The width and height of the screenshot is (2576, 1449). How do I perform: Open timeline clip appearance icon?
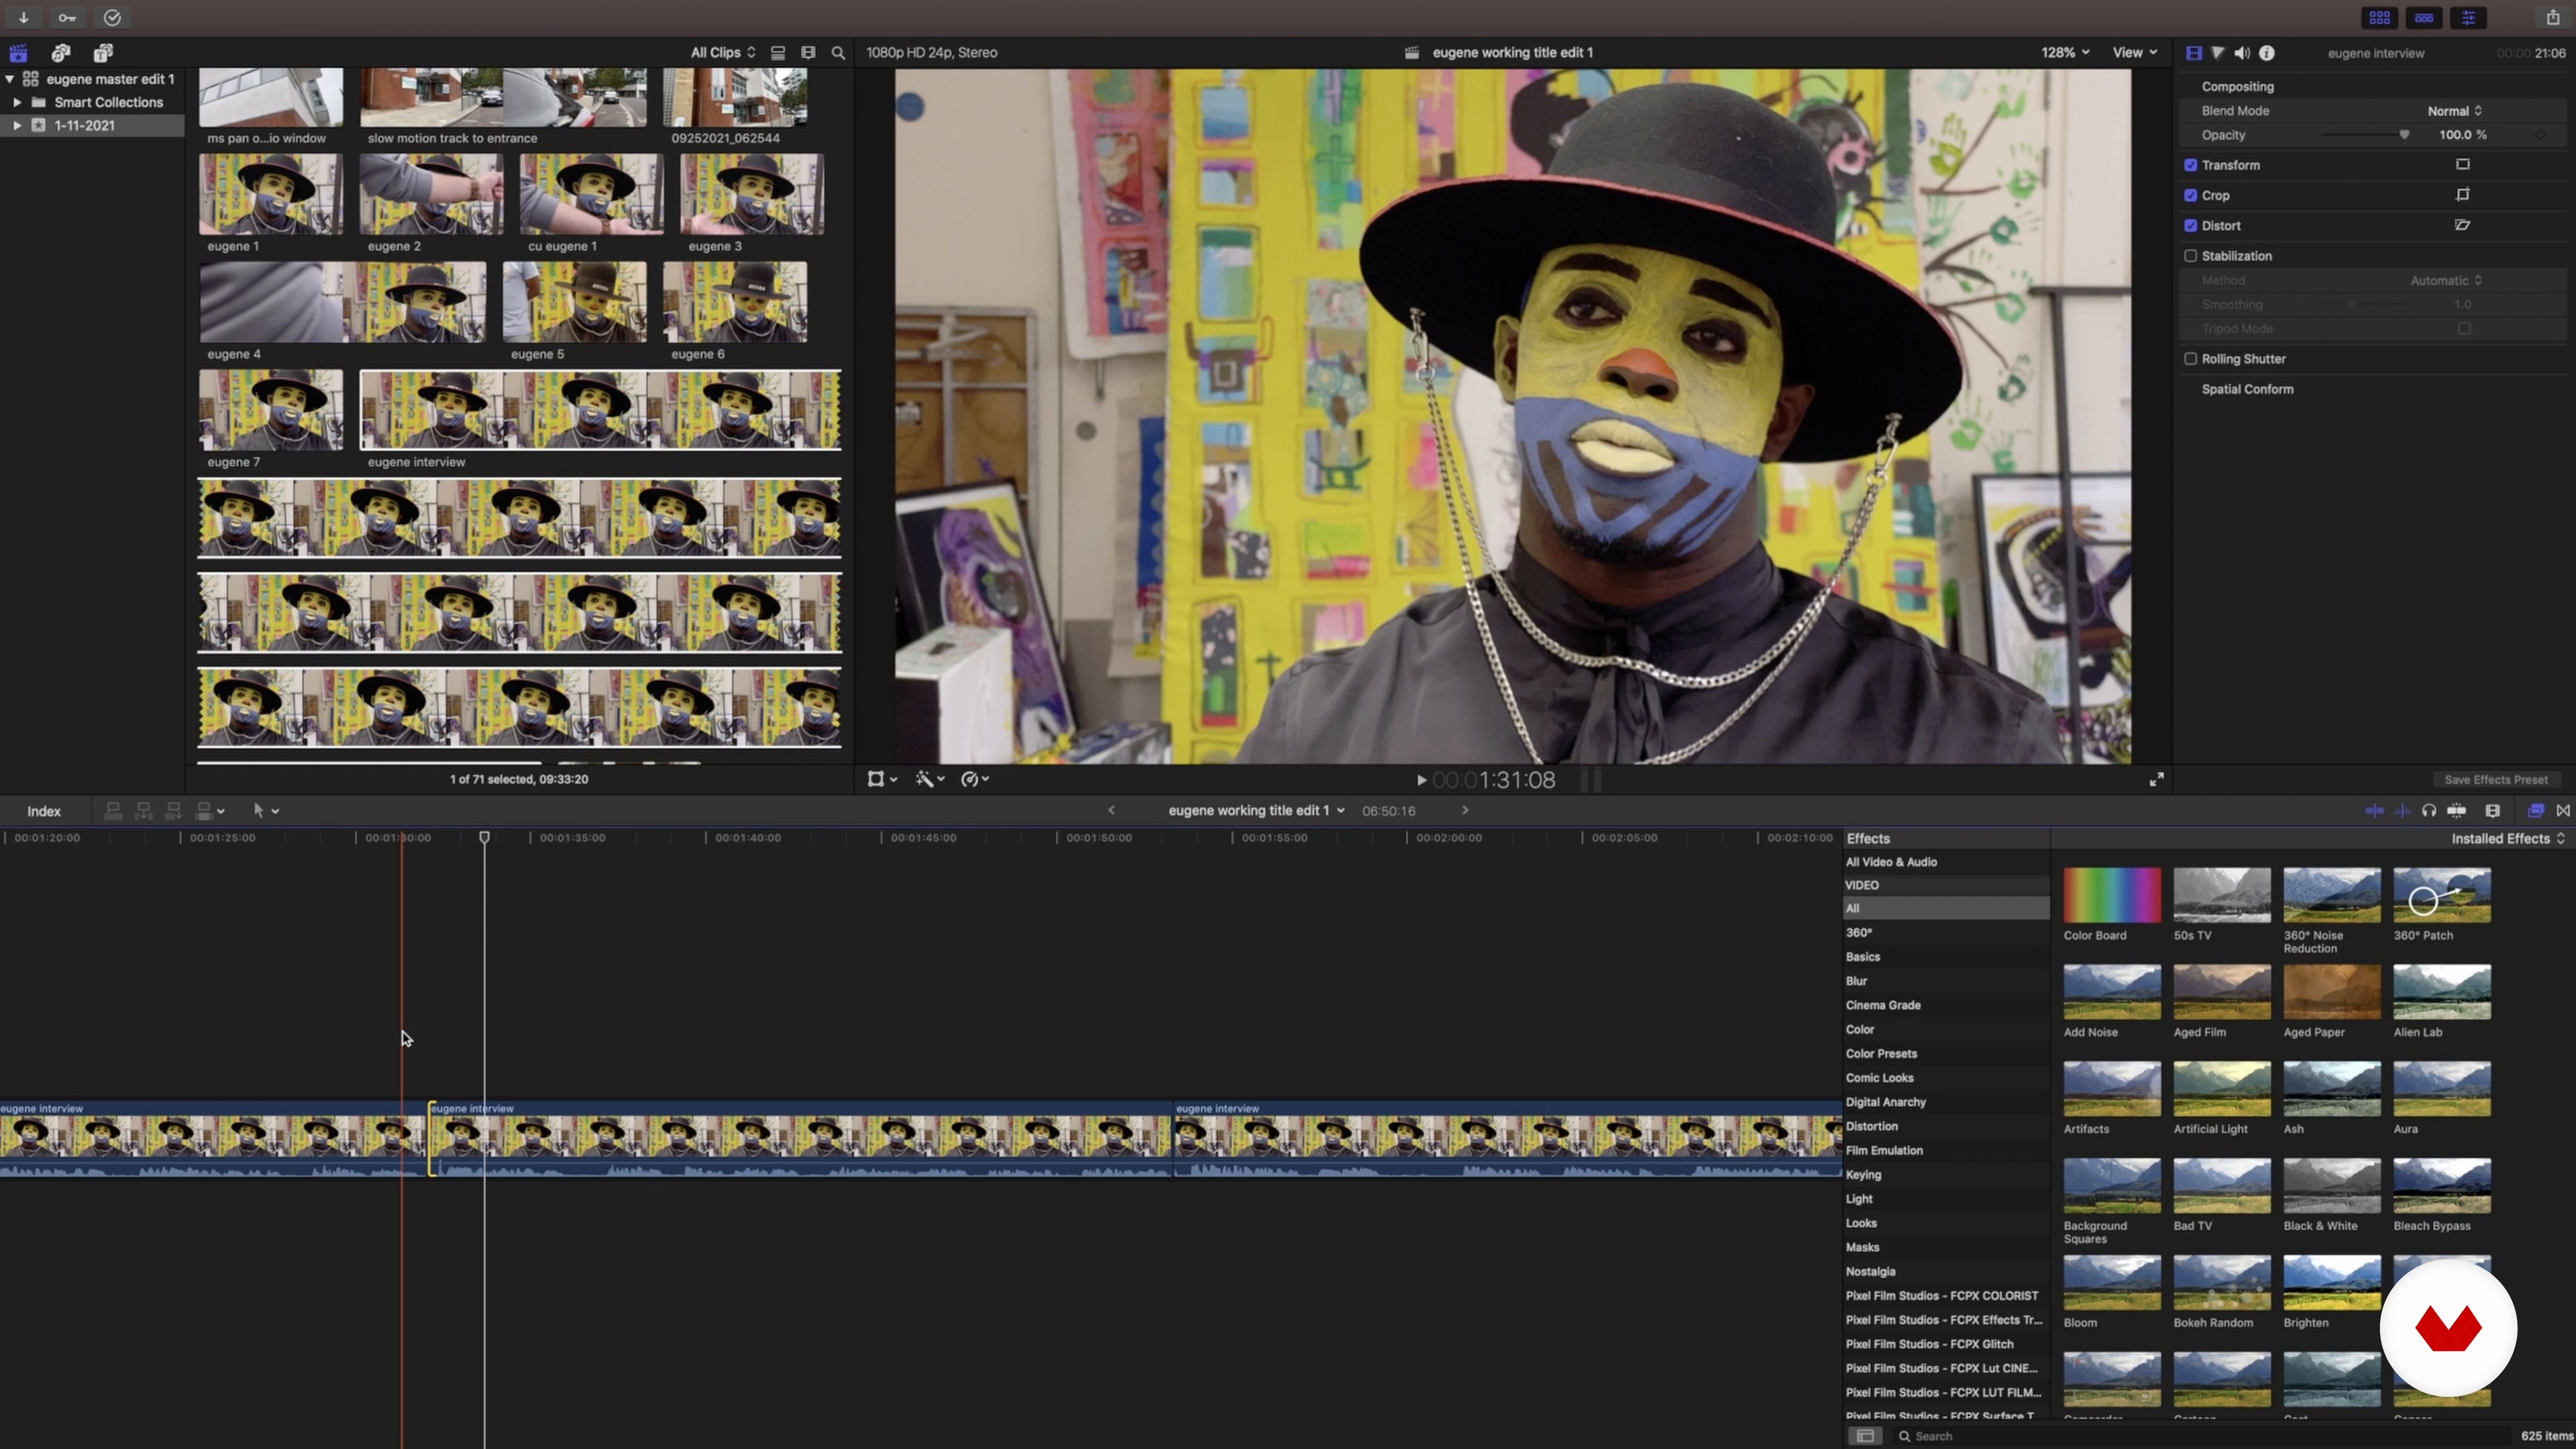point(2493,811)
